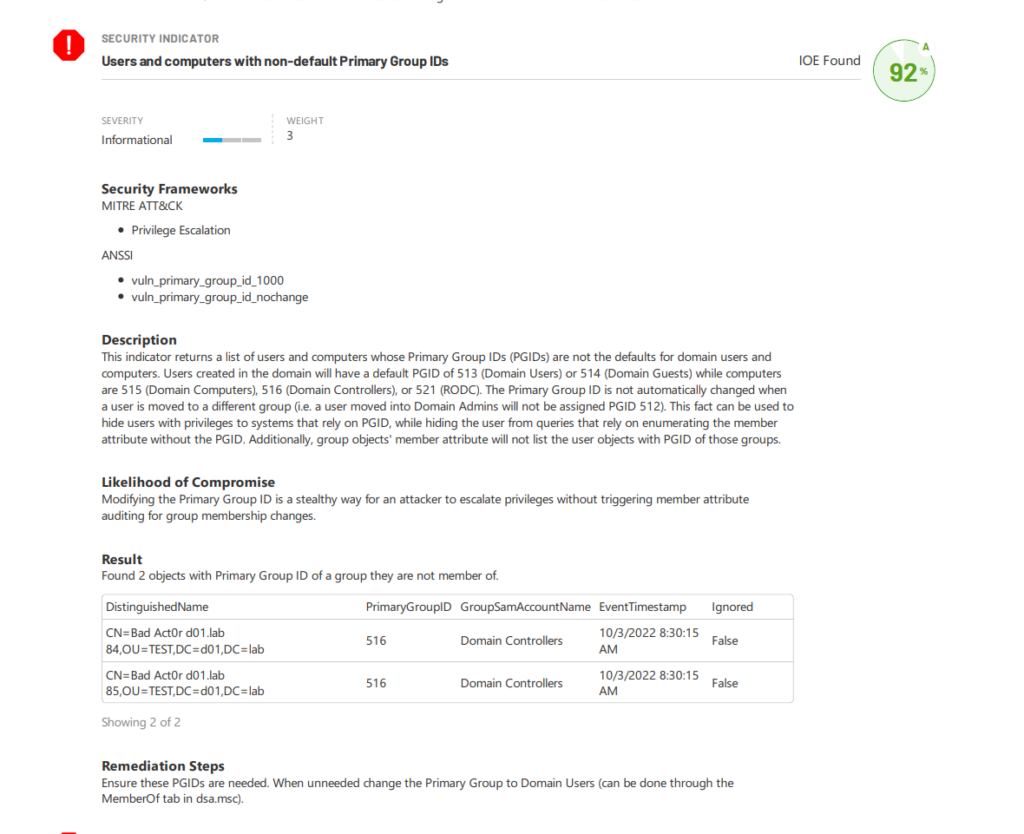Click the EventTimestamp column header
The image size is (1024, 834).
[x=643, y=607]
